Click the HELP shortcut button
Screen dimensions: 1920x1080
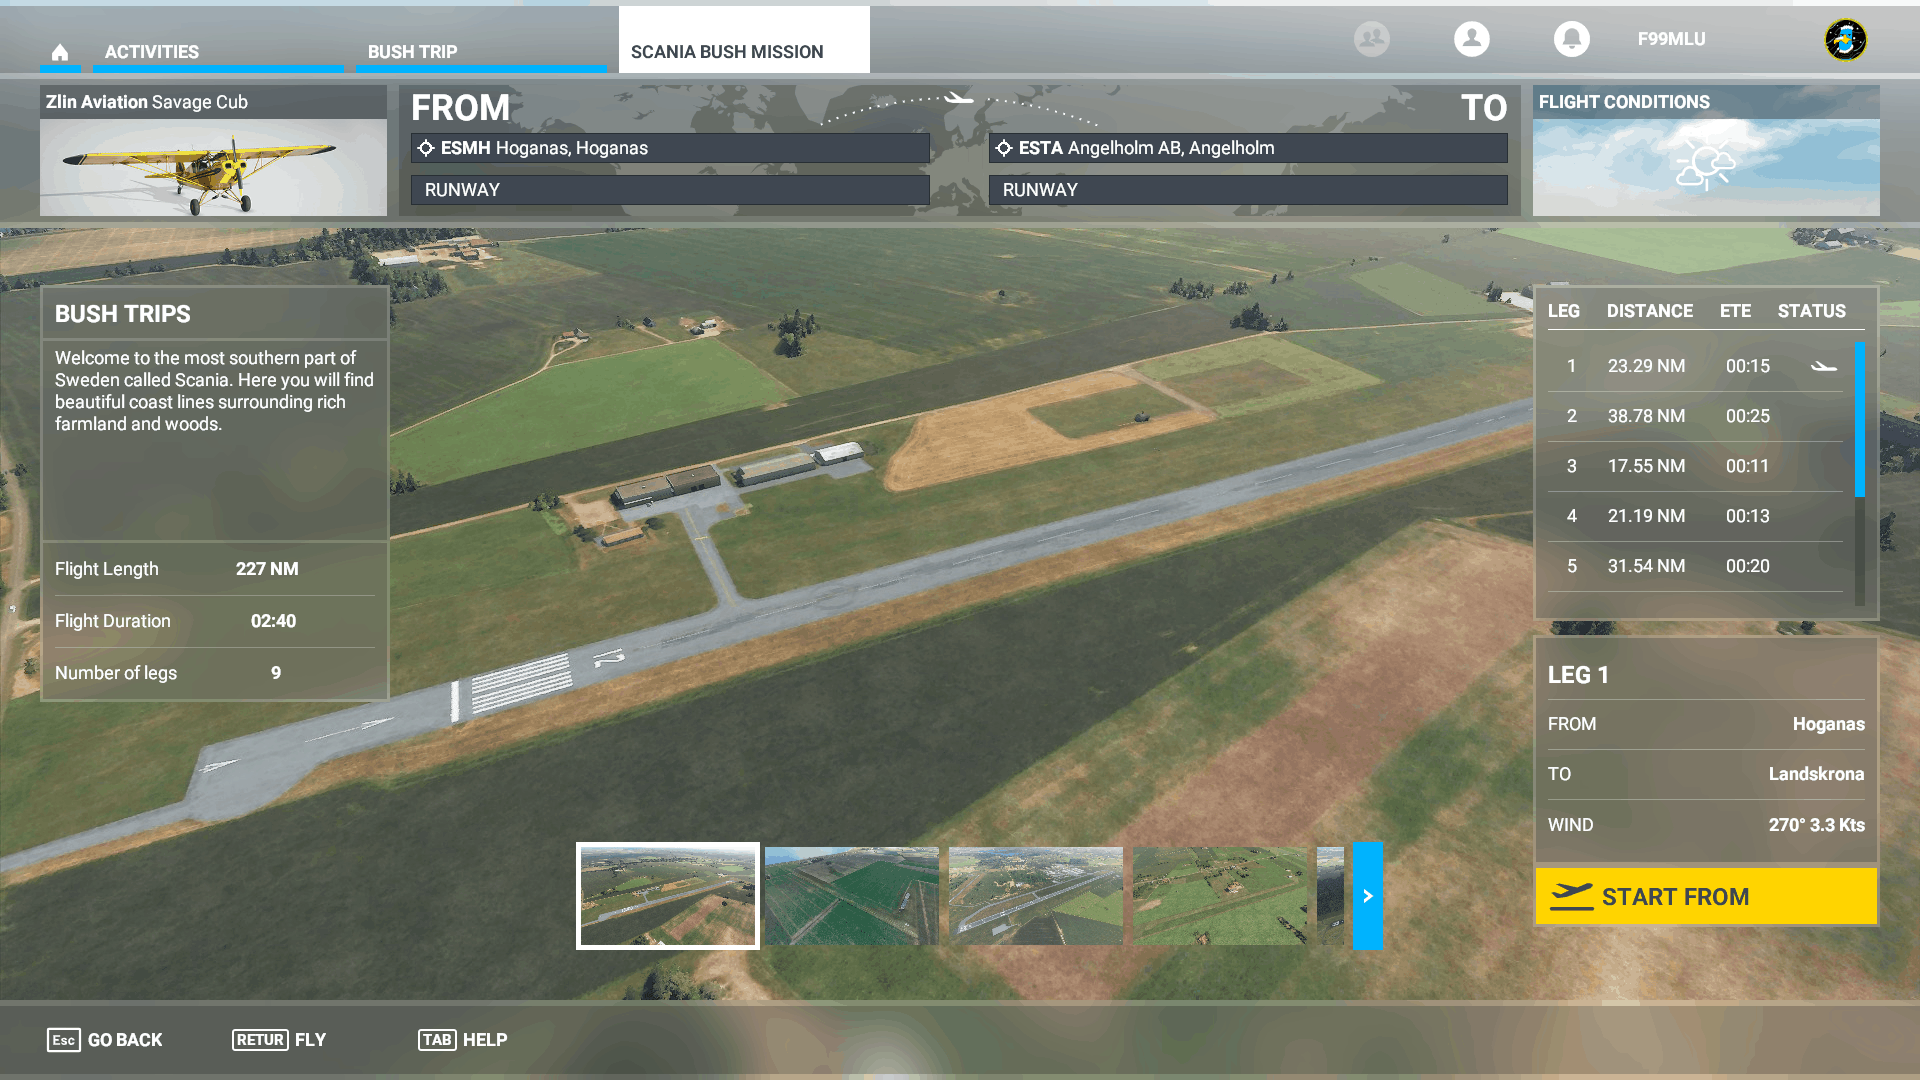point(463,1040)
